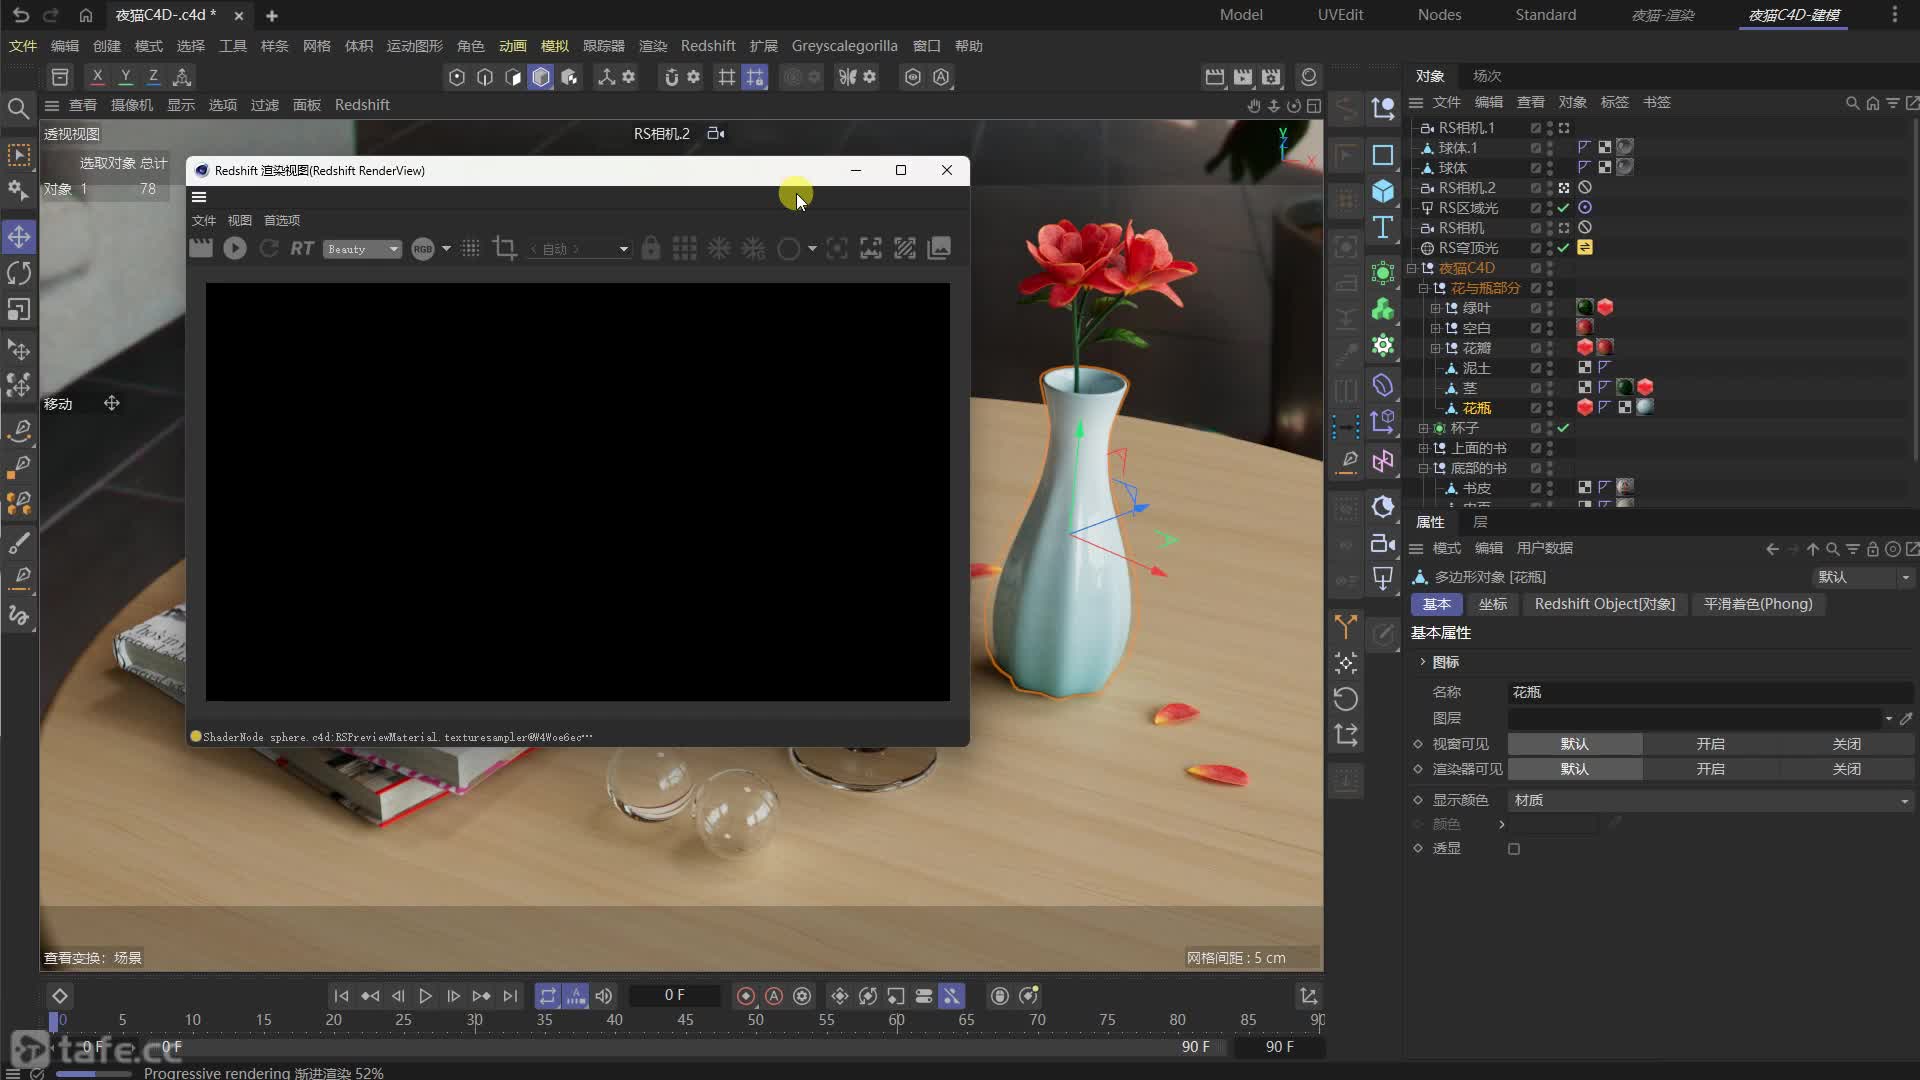This screenshot has width=1920, height=1080.
Task: Click the lock camera icon in RenderView
Action: coord(651,248)
